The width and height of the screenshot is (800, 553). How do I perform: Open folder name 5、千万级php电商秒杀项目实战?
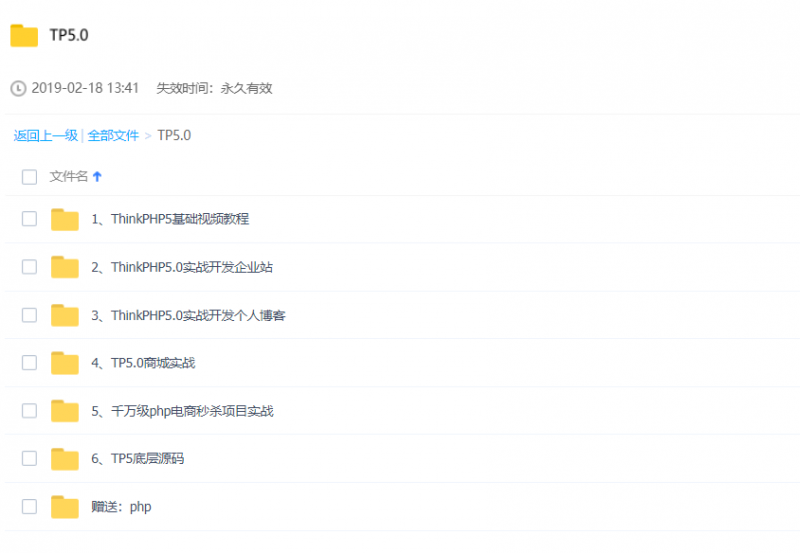182,411
